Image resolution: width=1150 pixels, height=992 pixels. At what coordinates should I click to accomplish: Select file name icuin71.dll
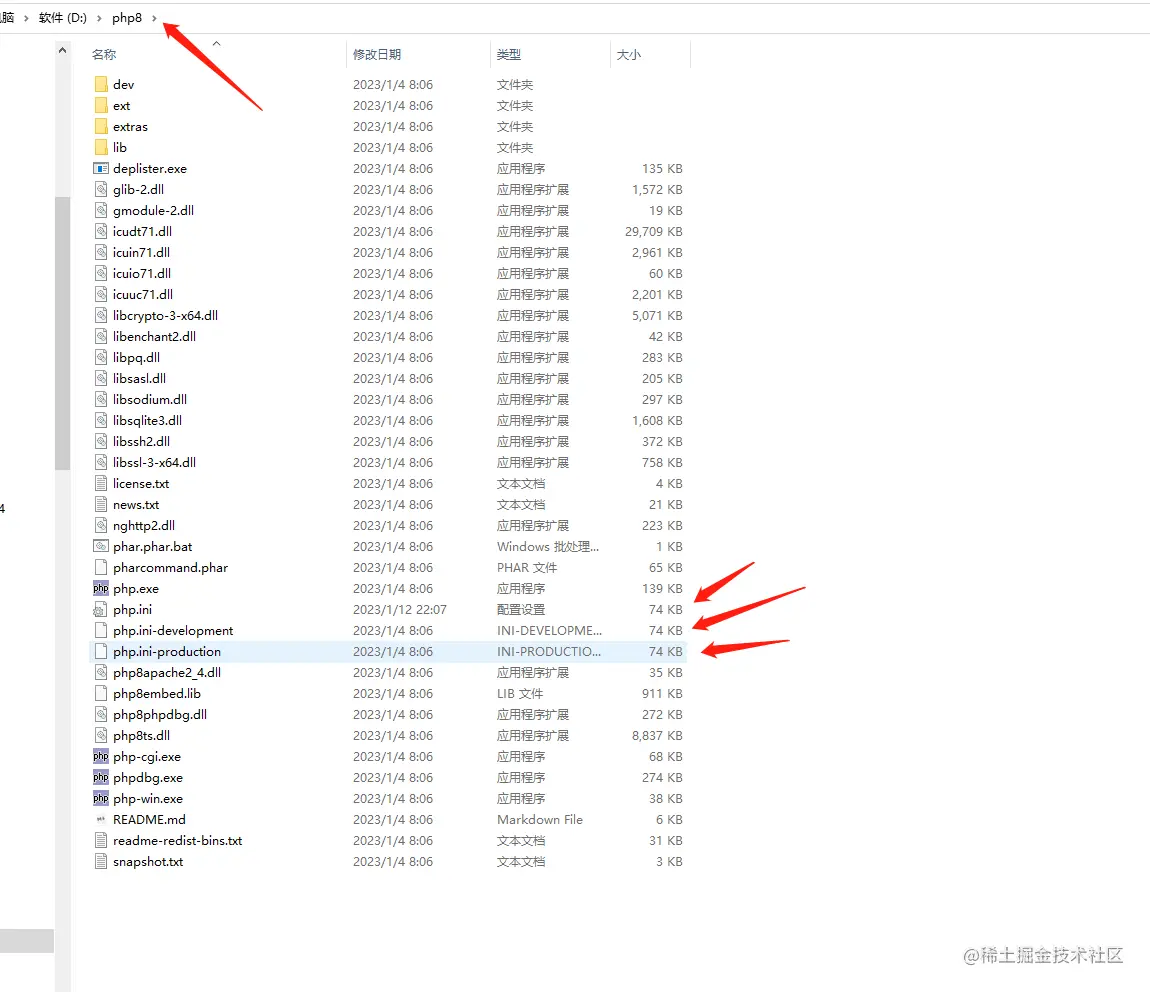[142, 252]
